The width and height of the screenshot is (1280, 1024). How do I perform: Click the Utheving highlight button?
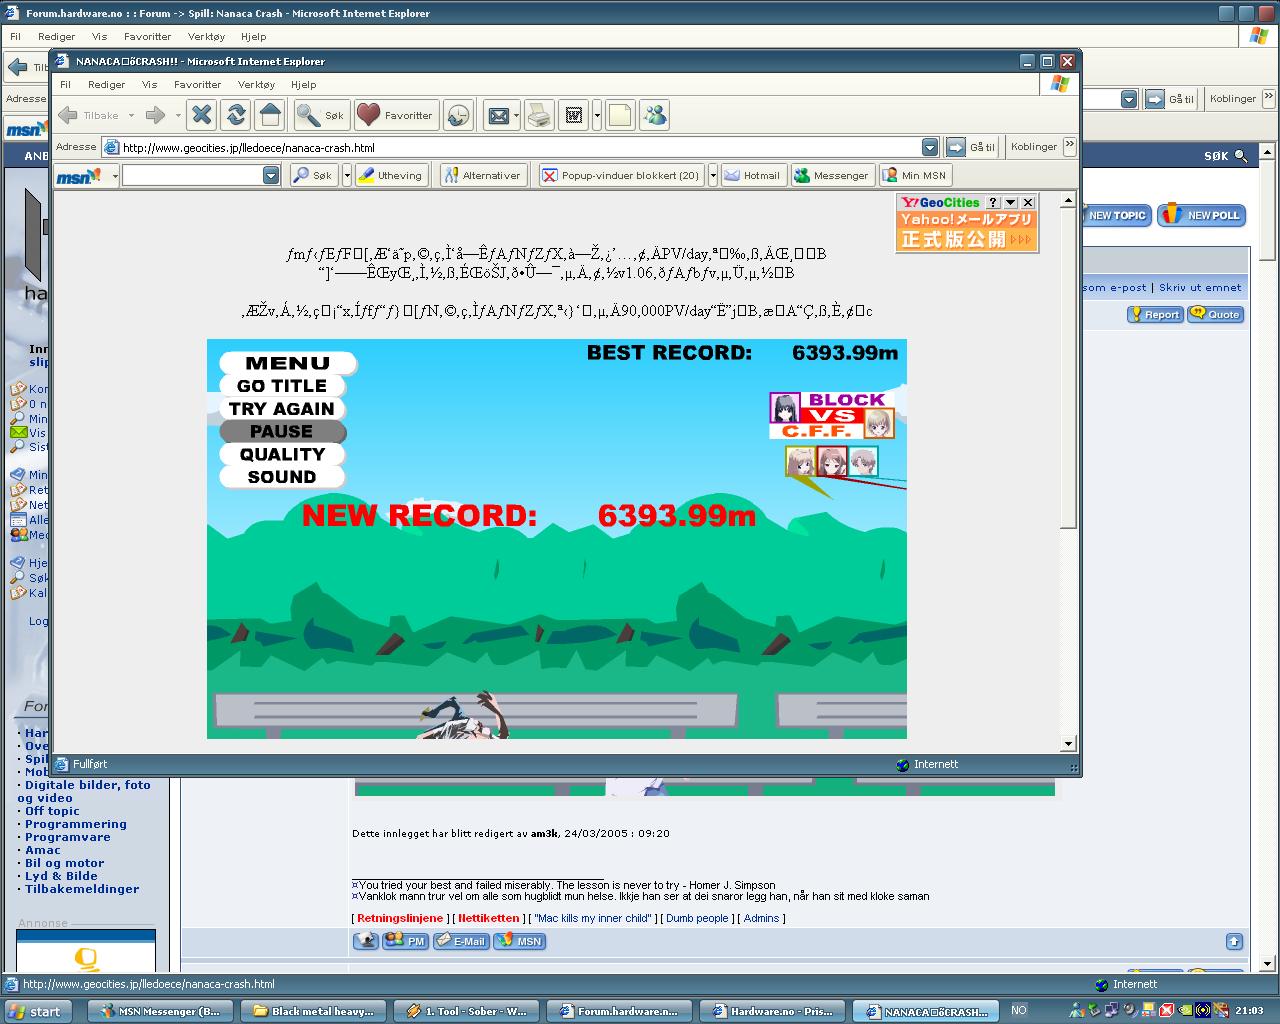coord(391,175)
